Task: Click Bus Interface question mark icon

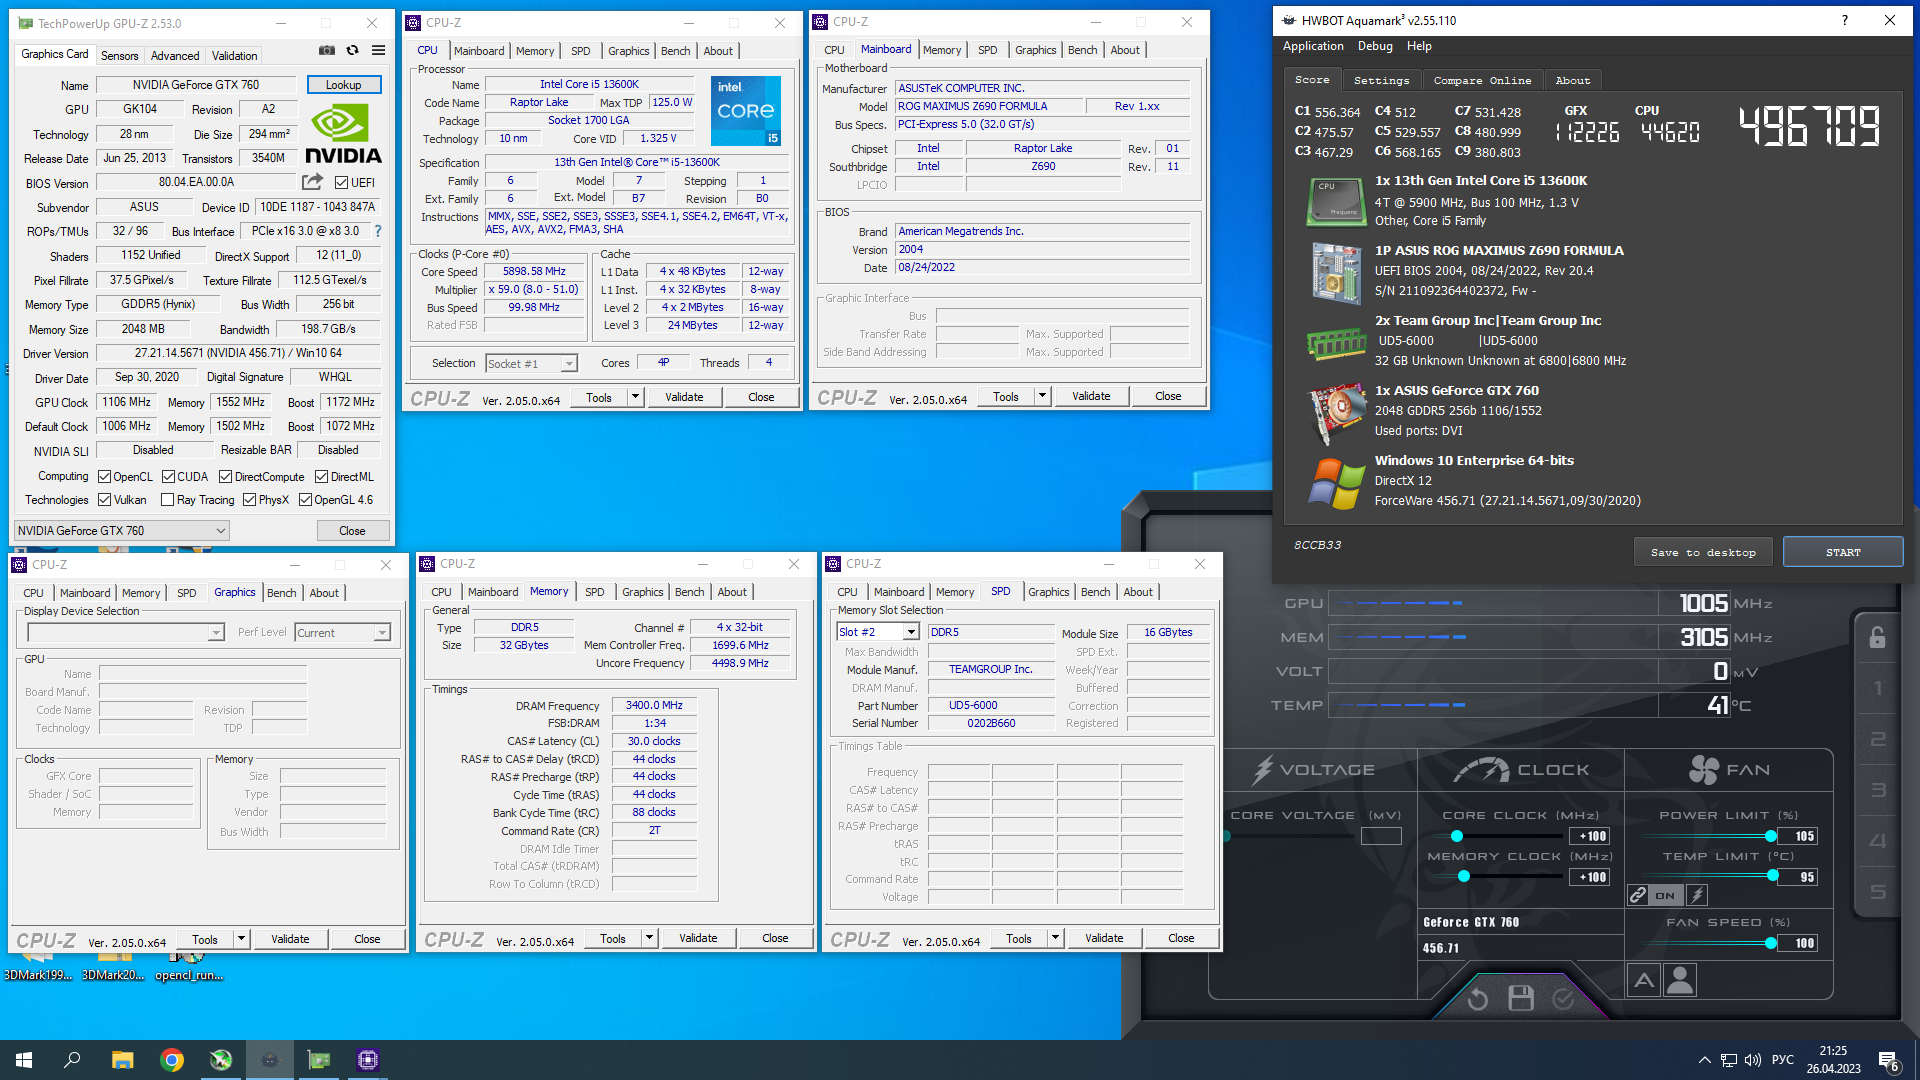Action: click(x=378, y=231)
